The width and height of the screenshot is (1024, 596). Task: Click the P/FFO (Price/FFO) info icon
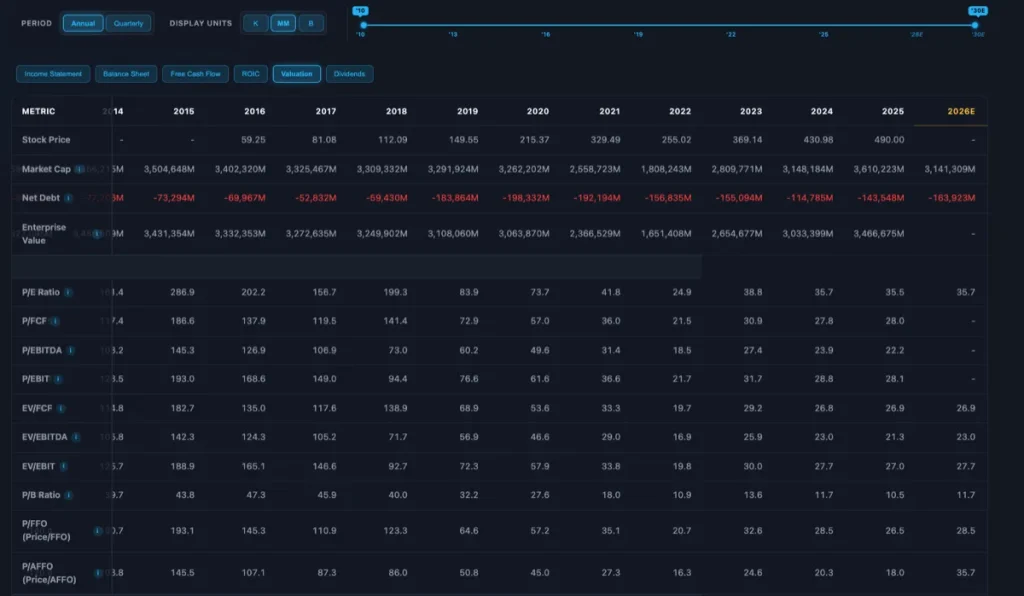[x=97, y=531]
